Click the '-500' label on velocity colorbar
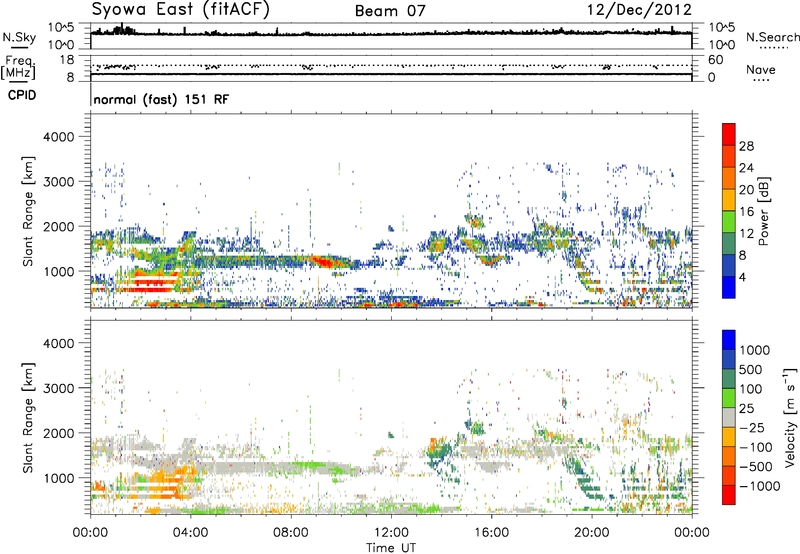This screenshot has width=800, height=554. point(756,466)
